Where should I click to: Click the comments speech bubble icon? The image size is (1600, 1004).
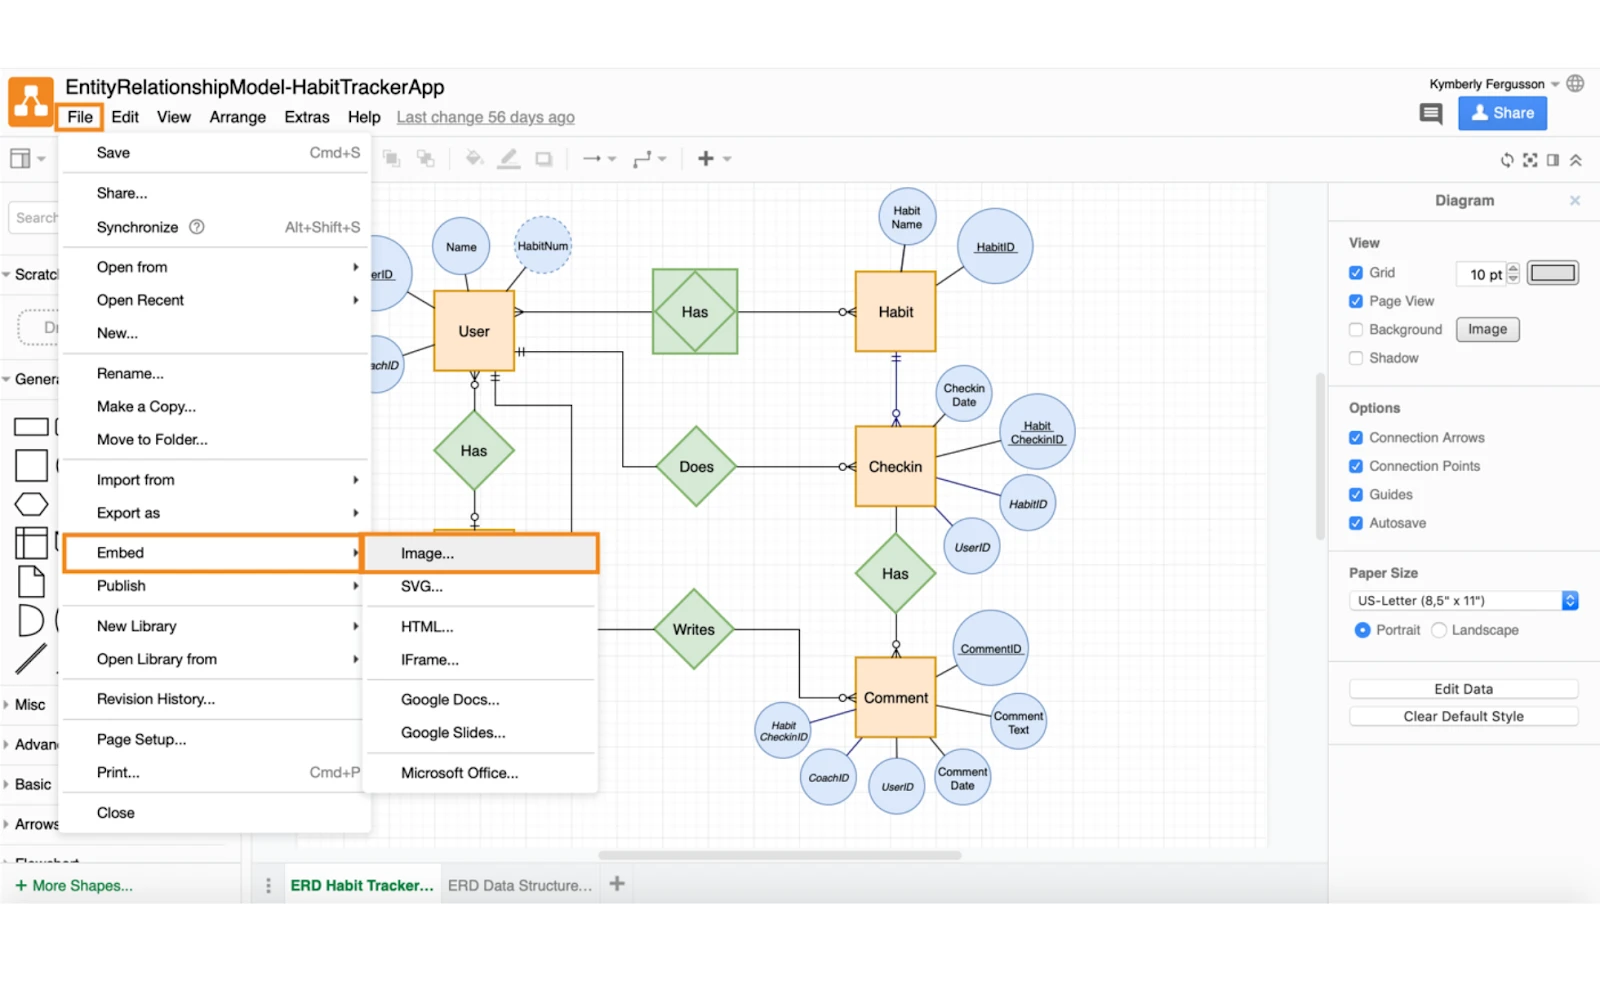[x=1430, y=114]
